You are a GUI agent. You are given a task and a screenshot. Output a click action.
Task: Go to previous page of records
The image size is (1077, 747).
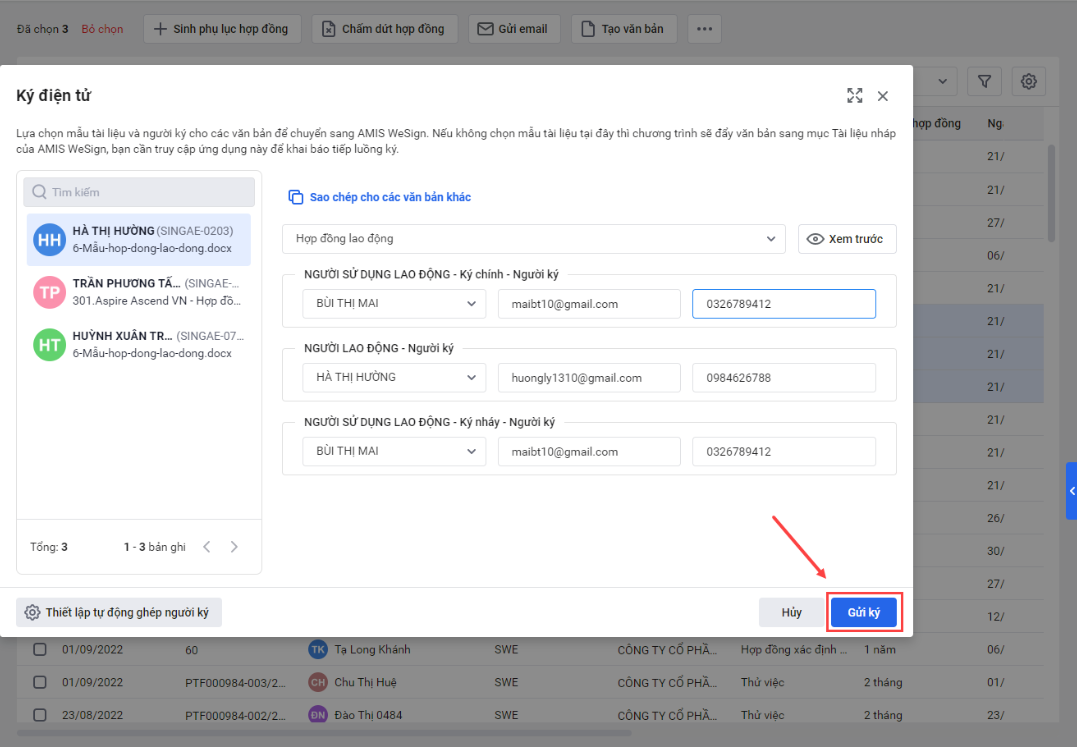point(207,547)
